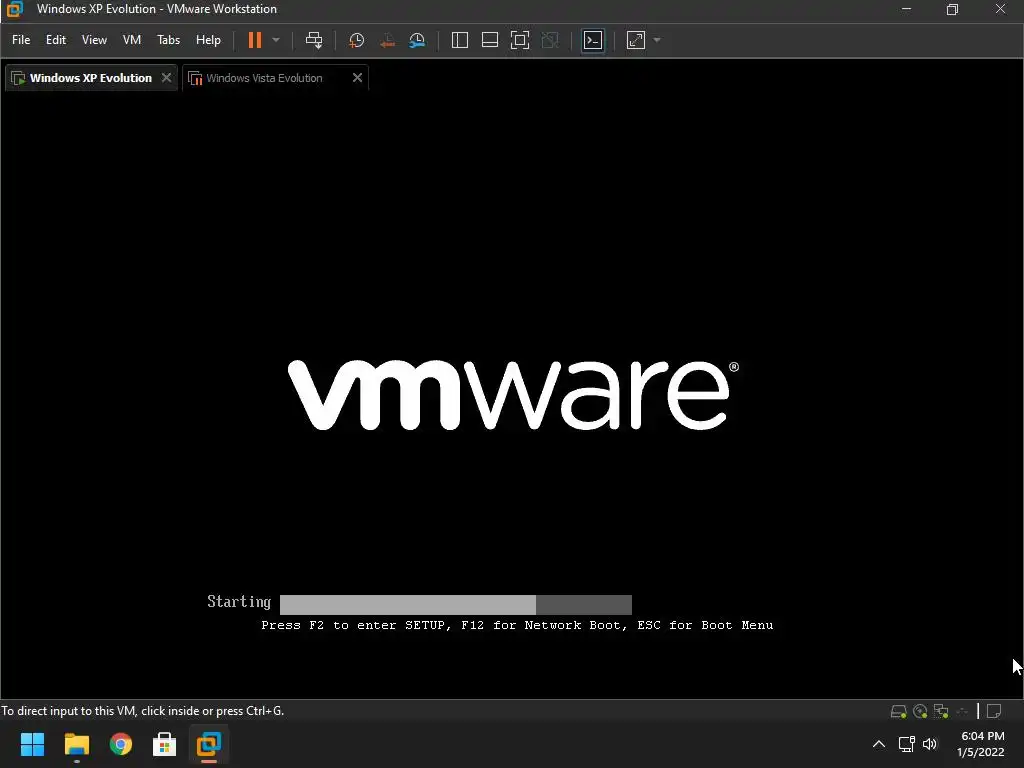Select the Windows XP Evolution tab

point(91,78)
